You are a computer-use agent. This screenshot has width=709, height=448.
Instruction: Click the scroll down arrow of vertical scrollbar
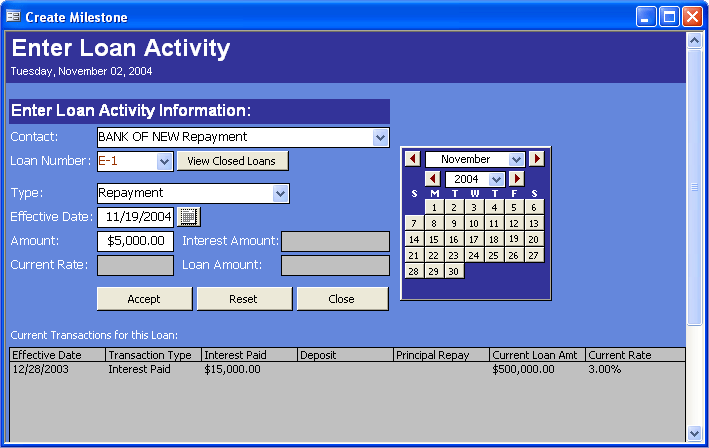coord(694,434)
